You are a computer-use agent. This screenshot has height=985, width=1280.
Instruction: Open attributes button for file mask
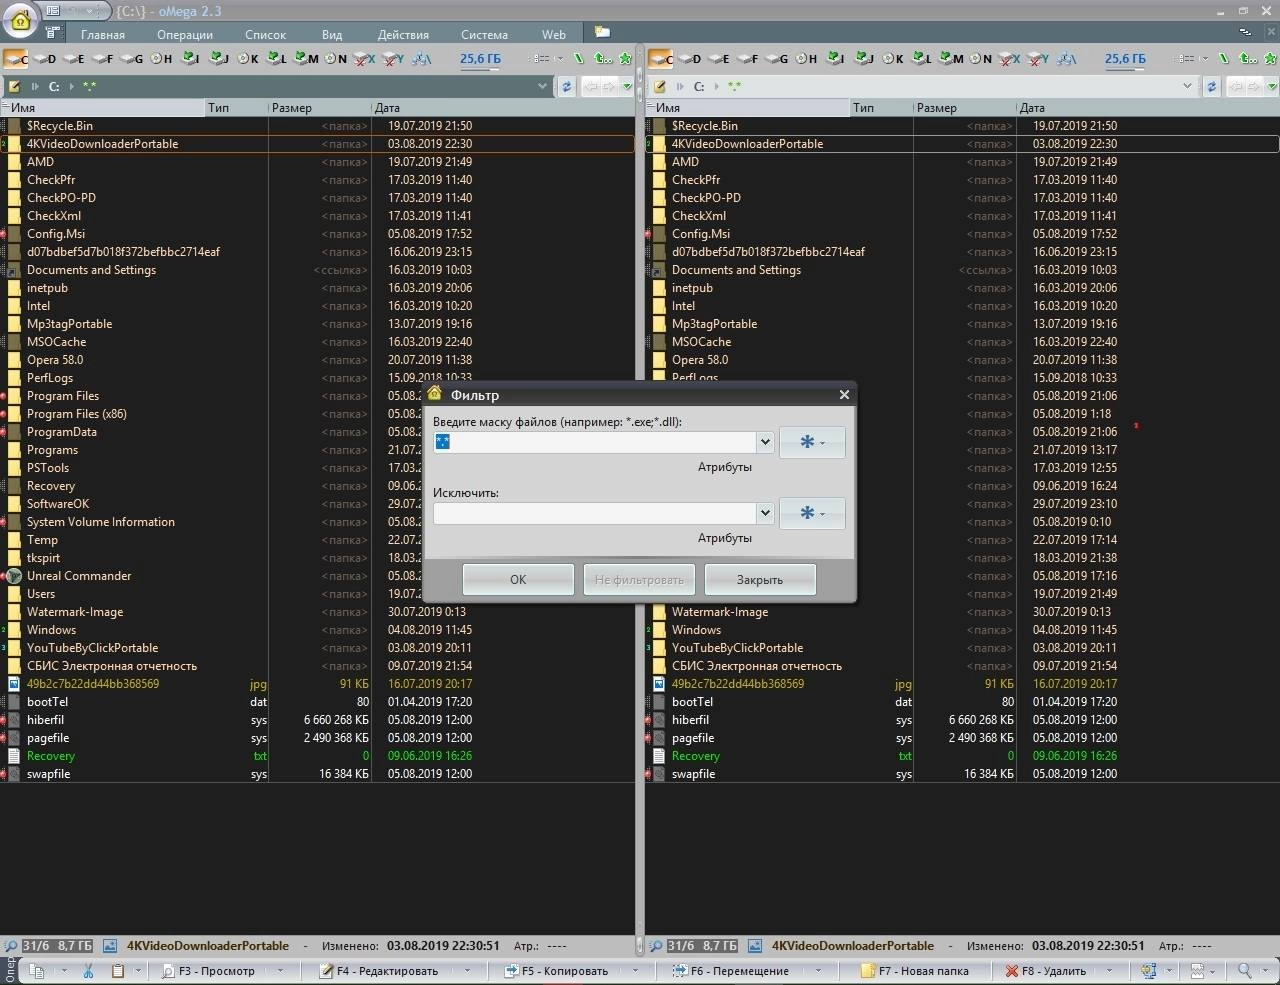812,442
